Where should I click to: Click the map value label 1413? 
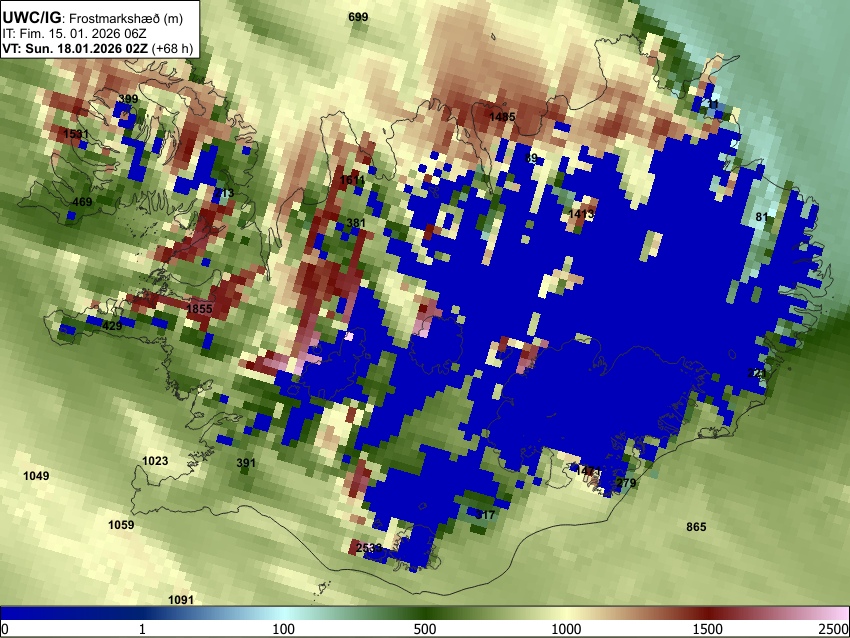click(x=581, y=214)
